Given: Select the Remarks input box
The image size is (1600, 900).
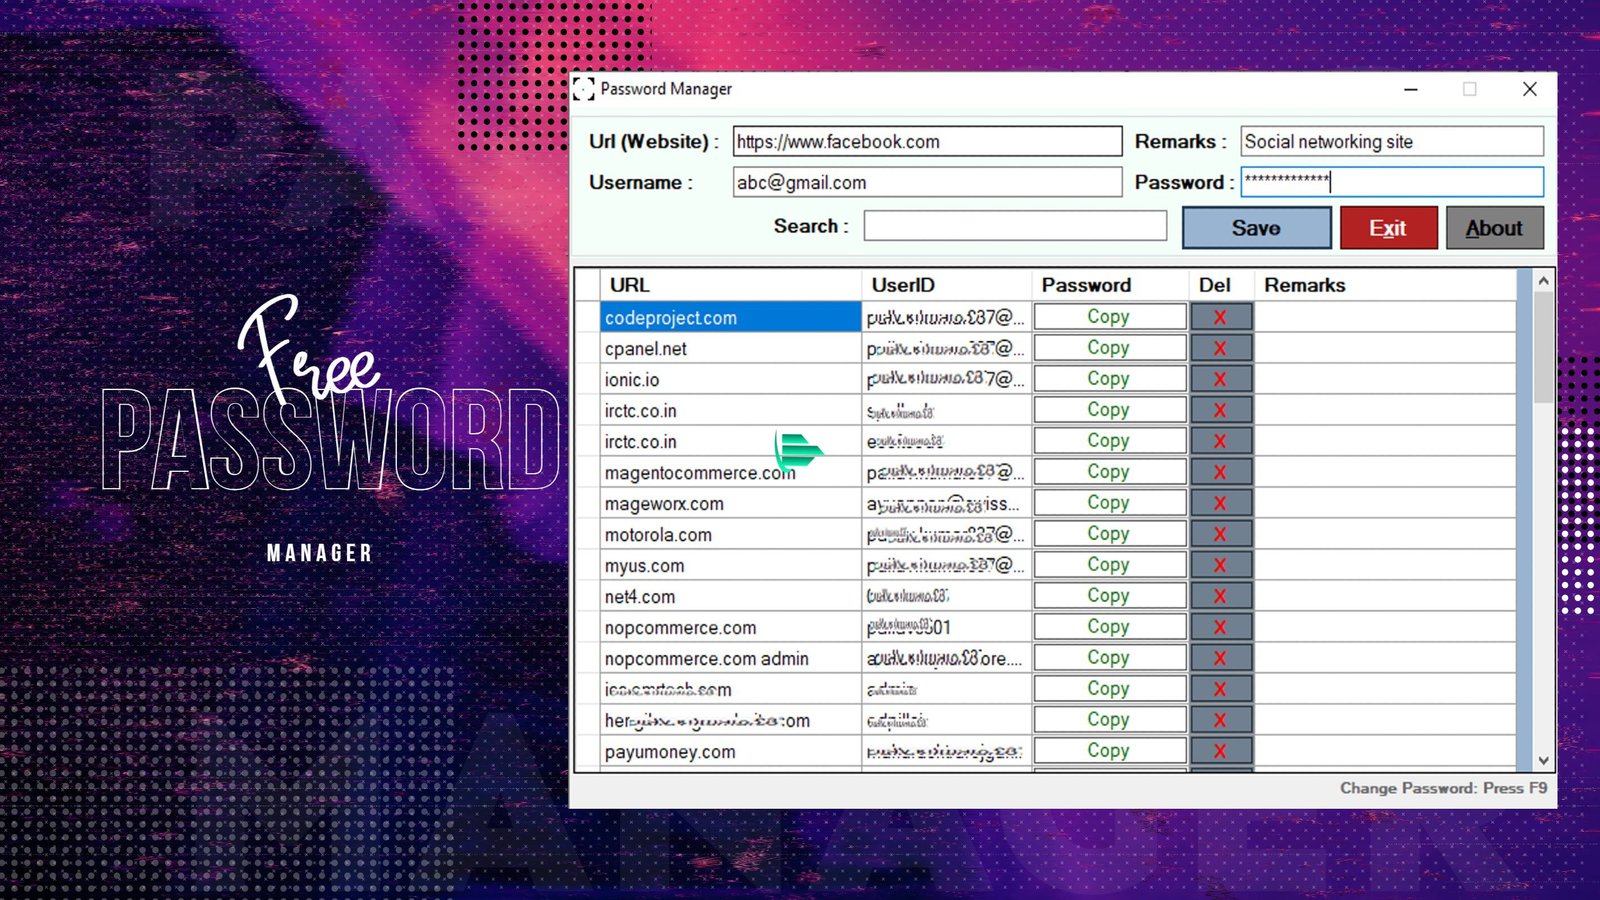Looking at the screenshot, I should coord(1391,142).
